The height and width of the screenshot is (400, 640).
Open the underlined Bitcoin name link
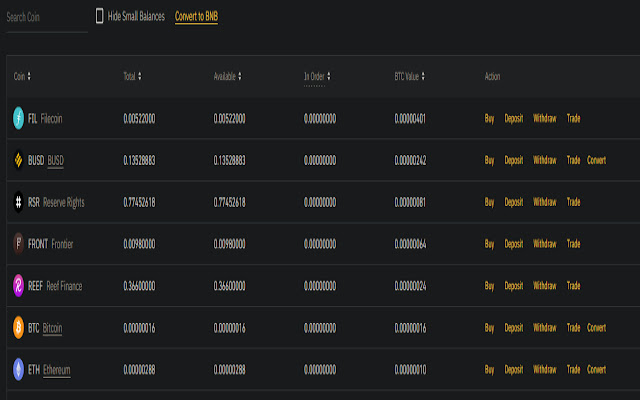pos(53,328)
